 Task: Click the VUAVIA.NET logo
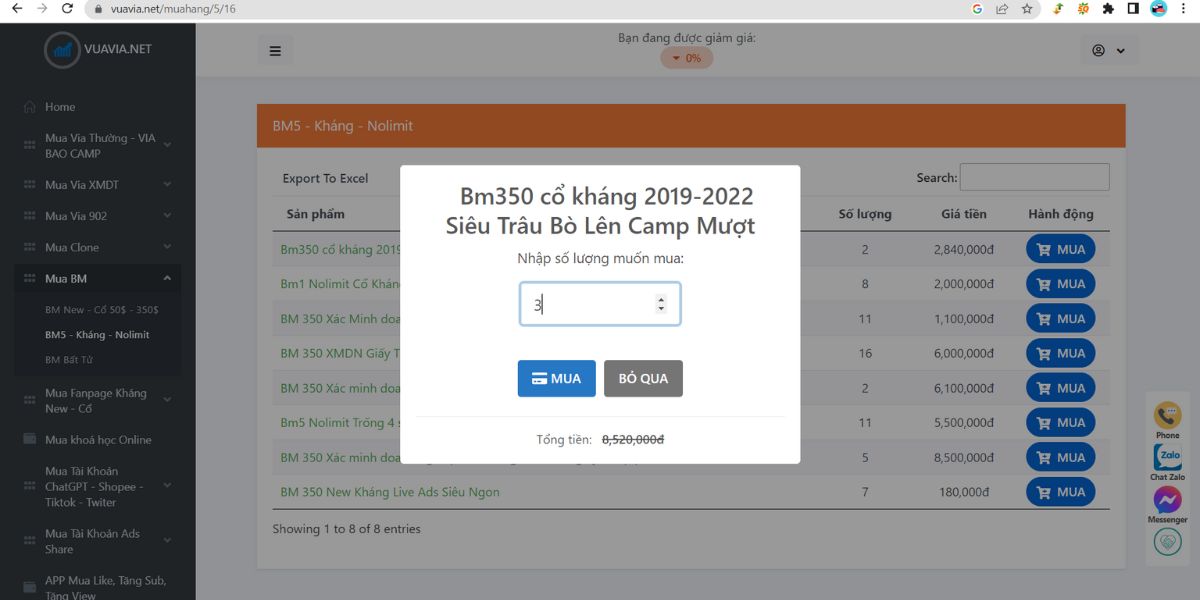[98, 49]
